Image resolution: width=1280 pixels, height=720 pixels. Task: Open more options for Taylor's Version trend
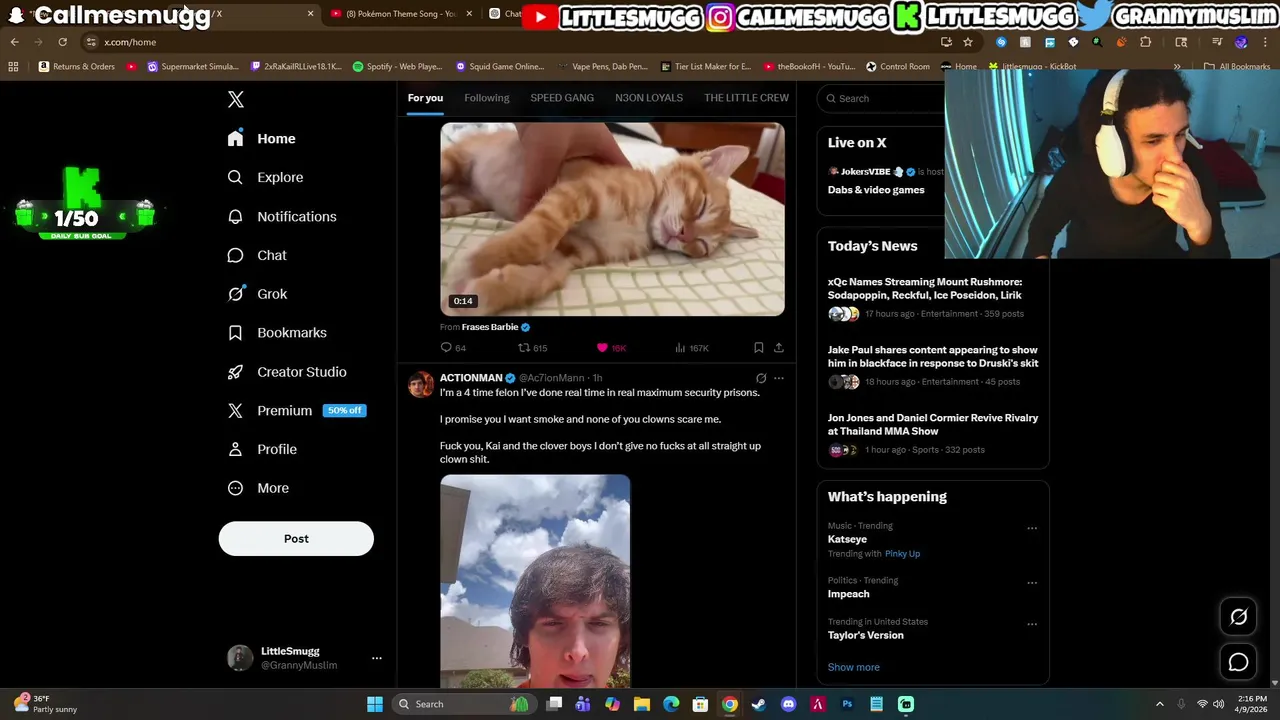[x=1032, y=624]
